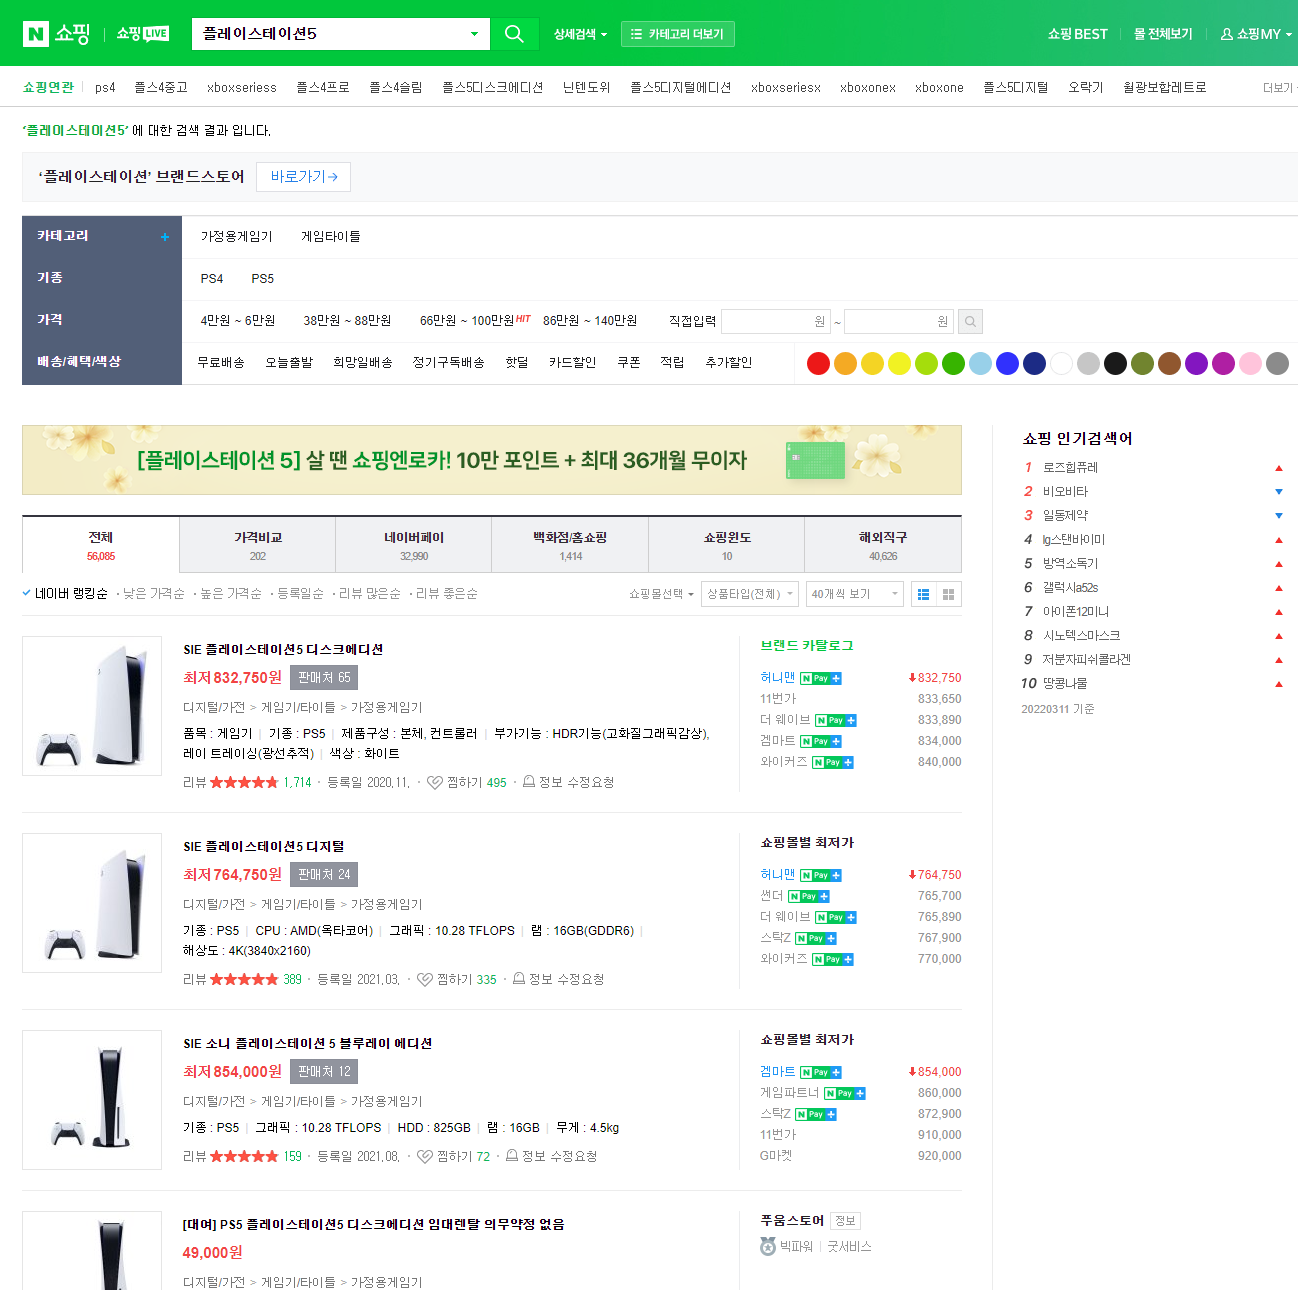Screen dimensions: 1298x1290
Task: Select the green color swatch
Action: [953, 364]
